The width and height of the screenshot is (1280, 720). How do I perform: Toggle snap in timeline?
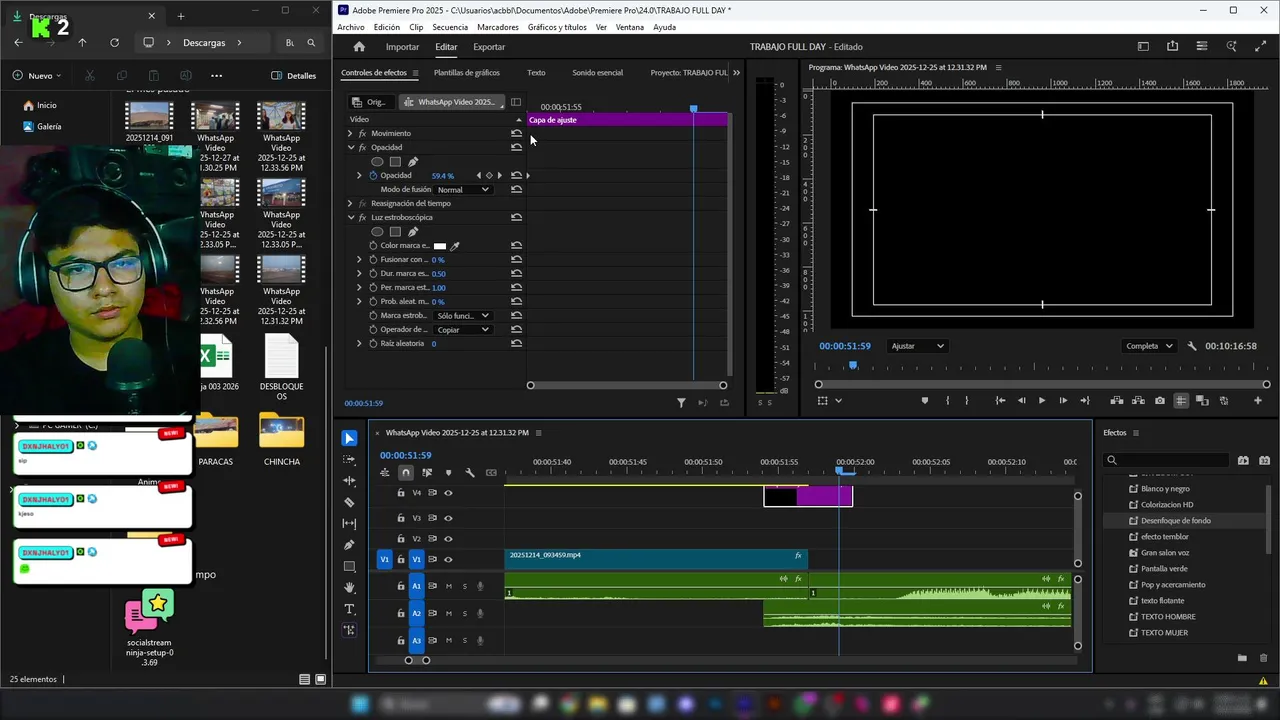(405, 473)
